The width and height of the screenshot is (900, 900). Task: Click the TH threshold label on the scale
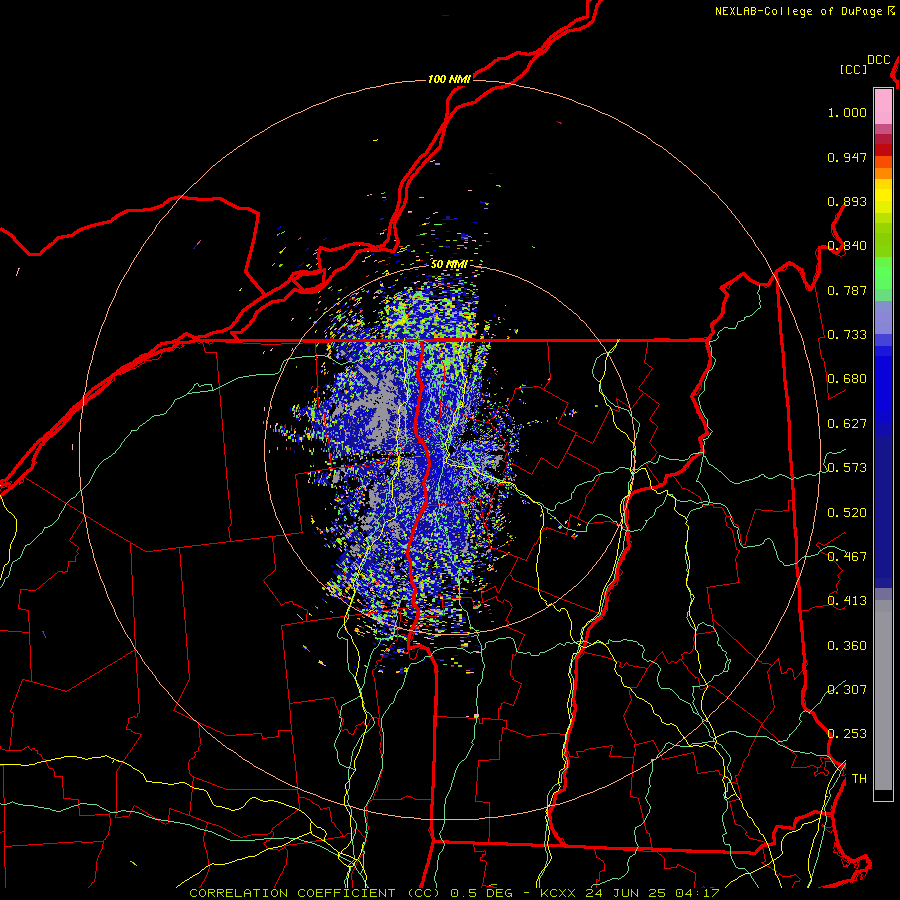859,779
